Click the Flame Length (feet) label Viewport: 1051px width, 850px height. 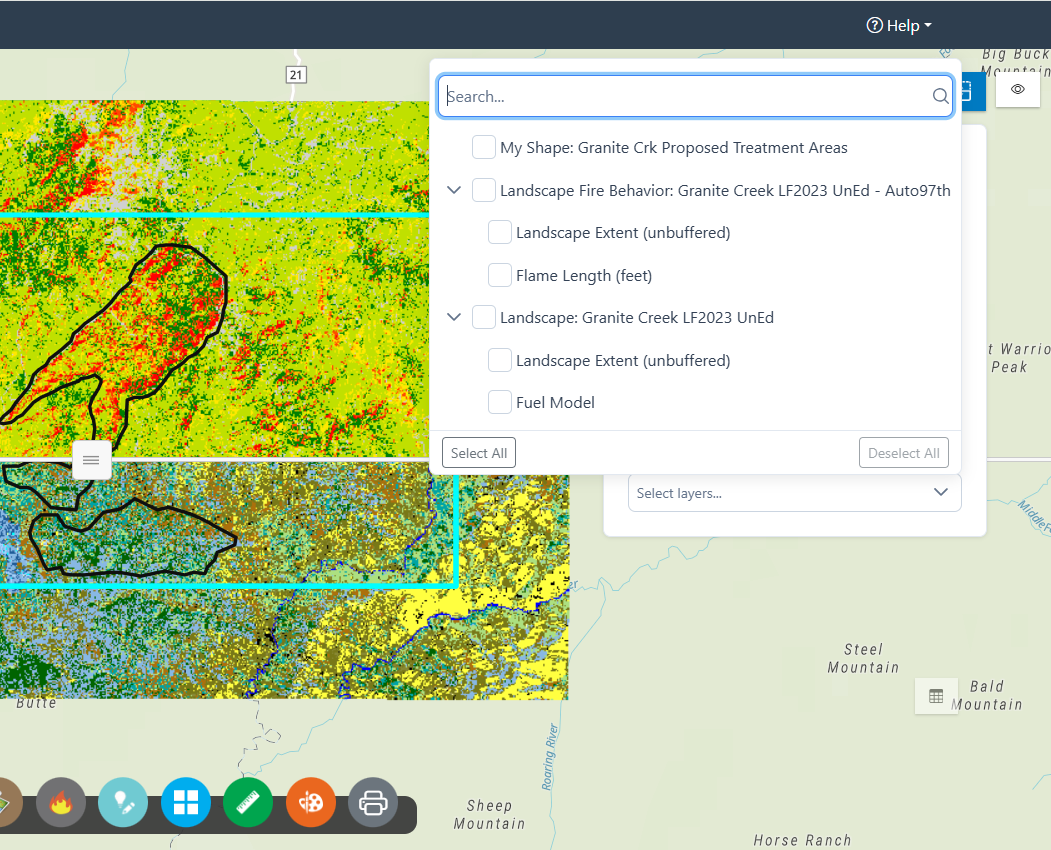584,276
